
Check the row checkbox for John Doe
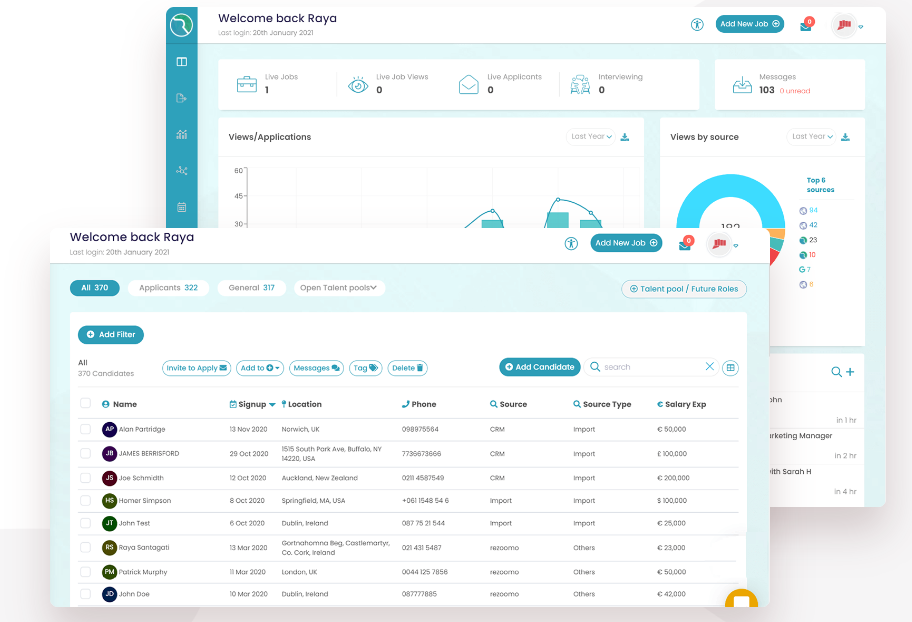tap(86, 594)
